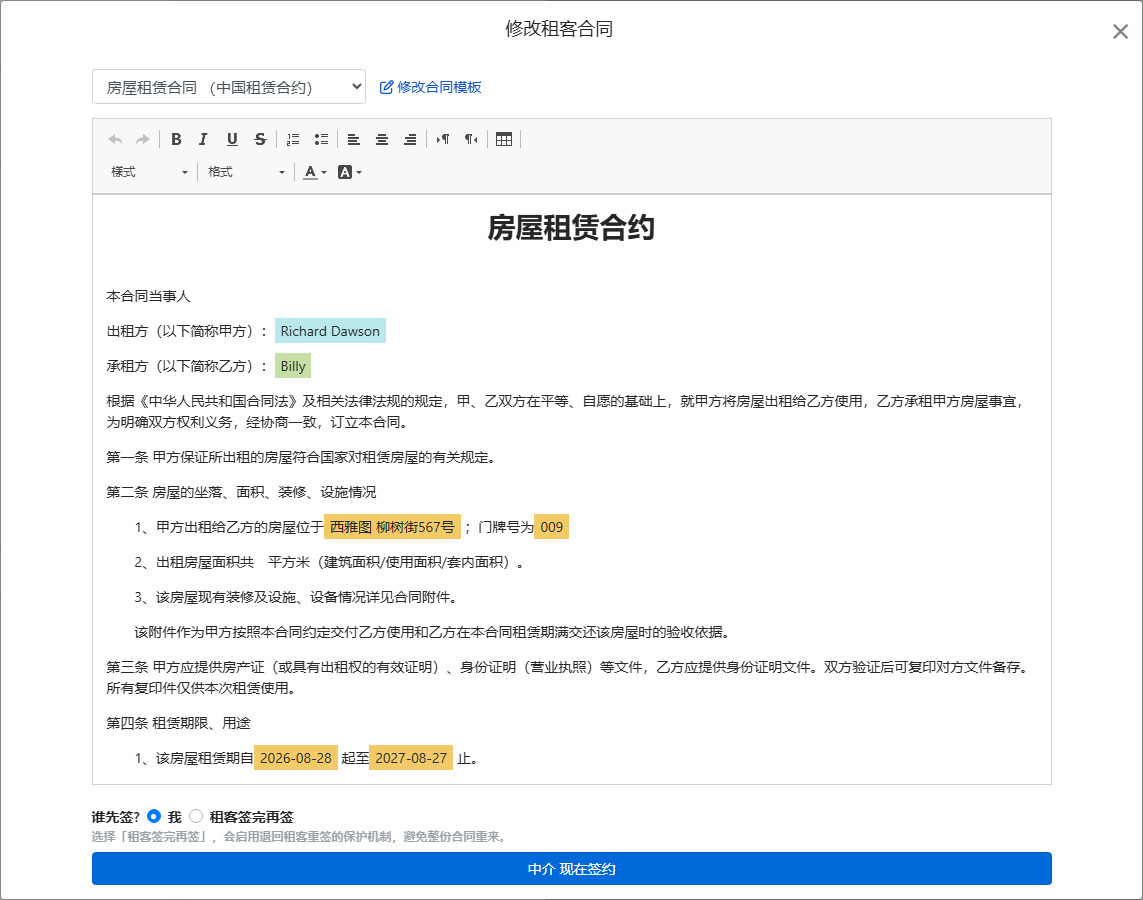The height and width of the screenshot is (900, 1143).
Task: Click the 根据《中华人民共和国合同法》 paragraph
Action: pos(567,411)
